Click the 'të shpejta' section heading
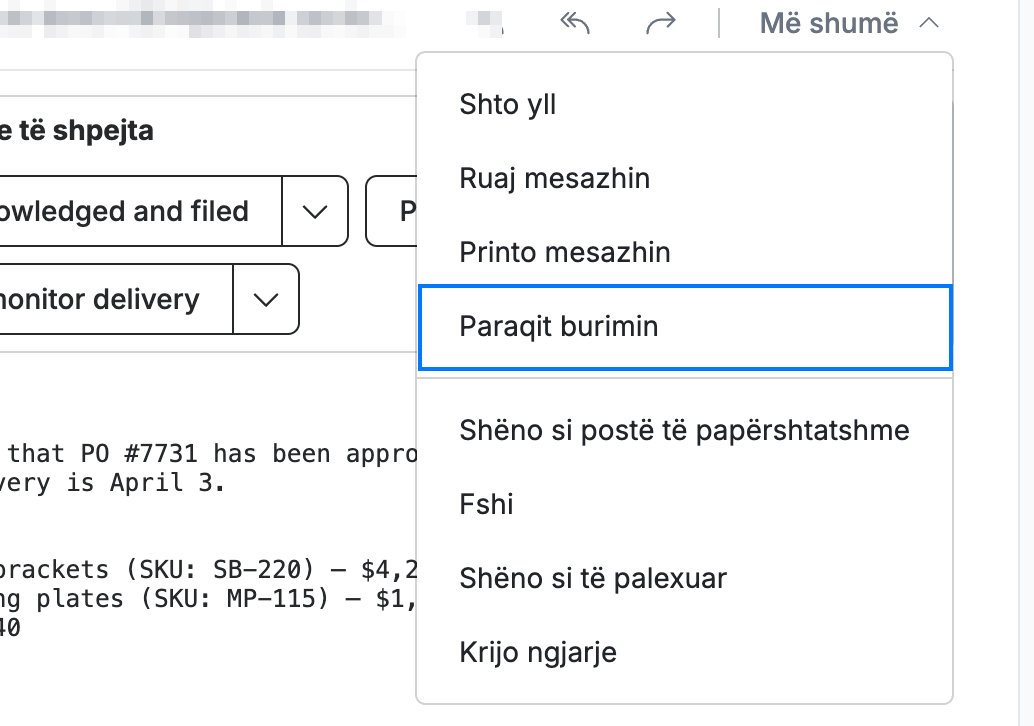This screenshot has width=1034, height=726. (77, 130)
